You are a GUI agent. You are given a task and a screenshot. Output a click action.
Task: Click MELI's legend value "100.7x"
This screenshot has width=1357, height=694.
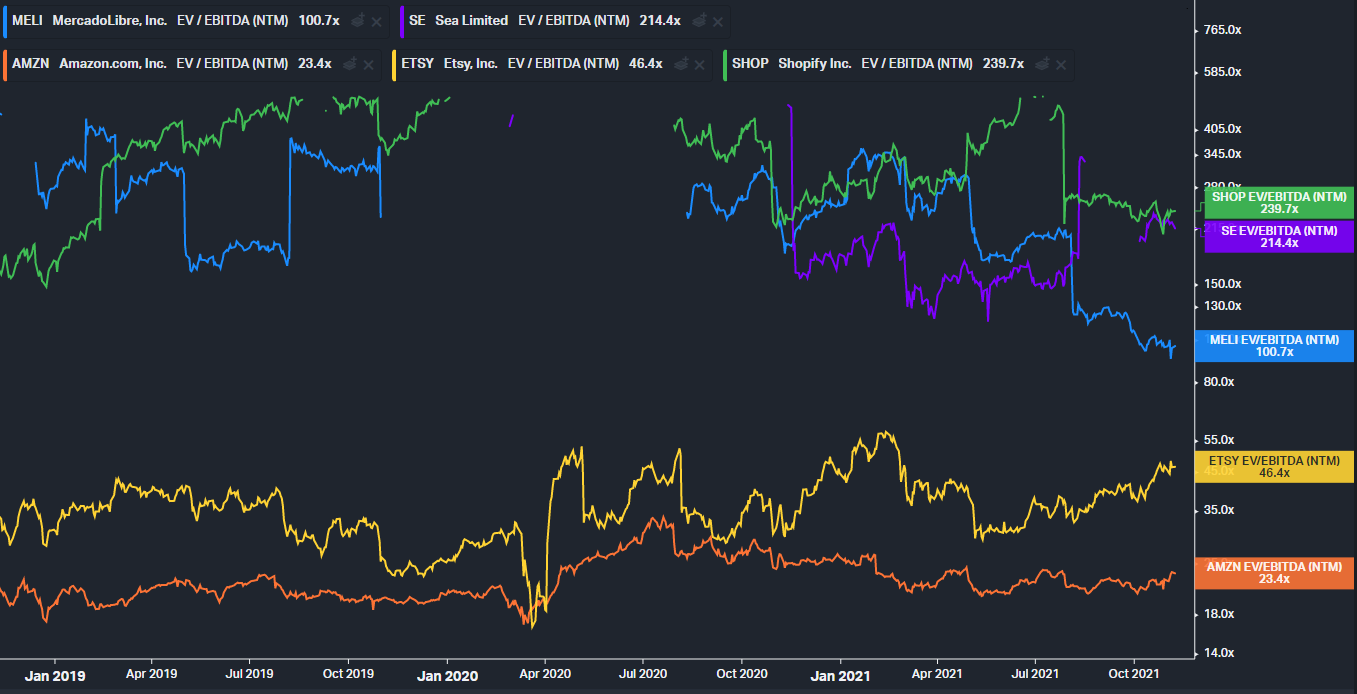(320, 21)
